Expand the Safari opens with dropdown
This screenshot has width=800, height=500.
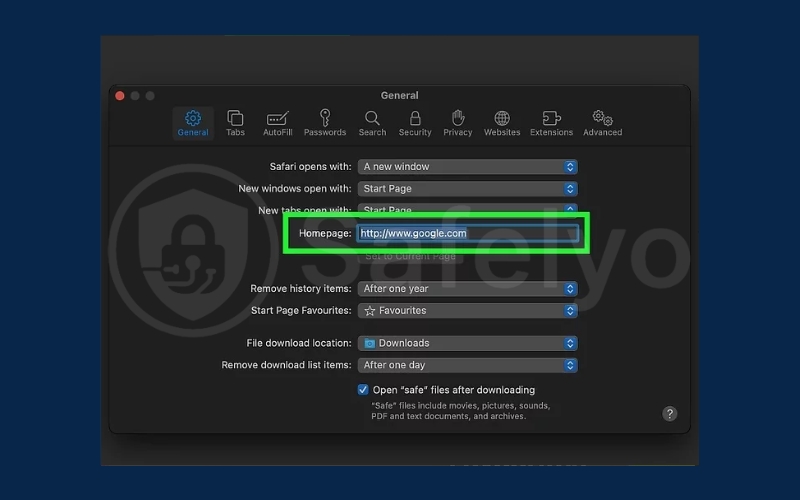click(x=468, y=167)
